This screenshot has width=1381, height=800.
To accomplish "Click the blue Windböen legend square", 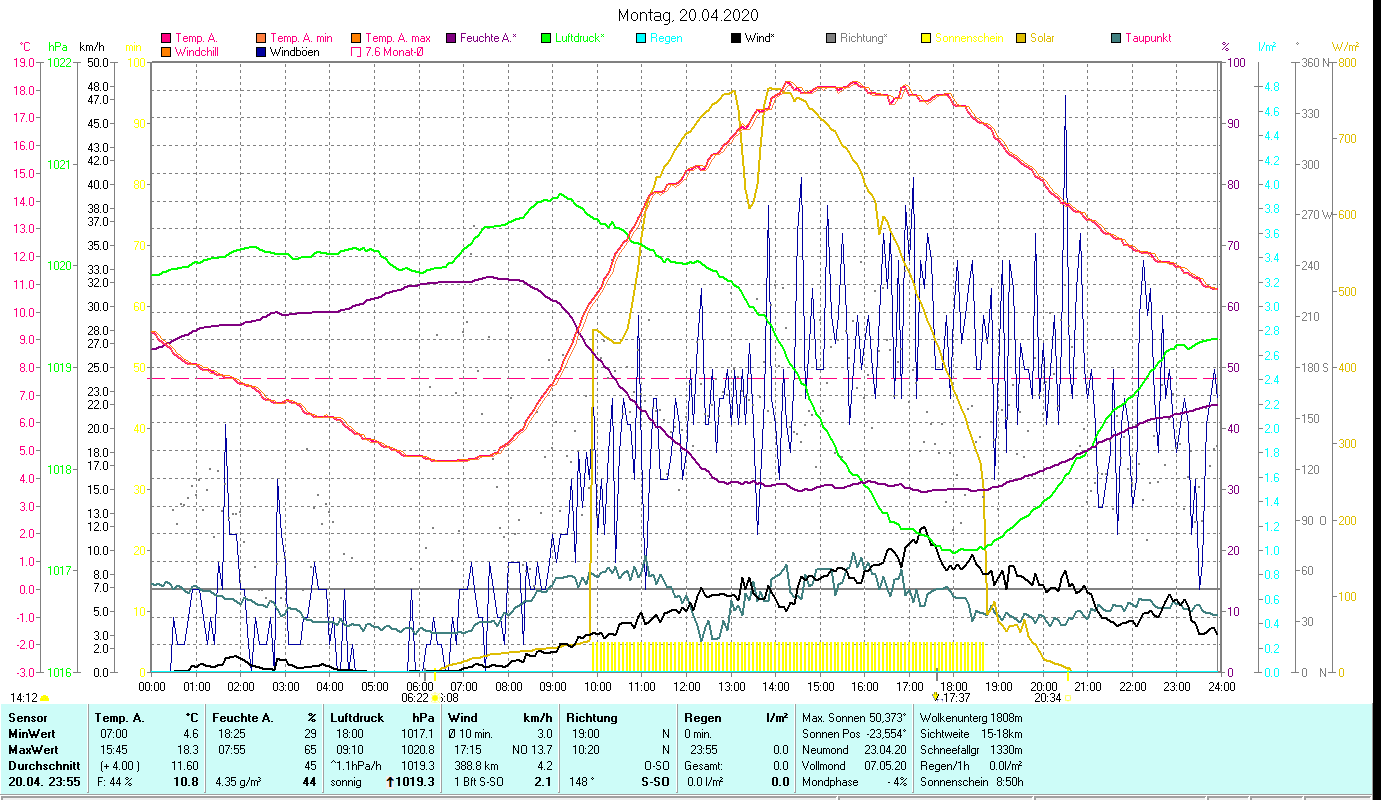I will pos(261,52).
